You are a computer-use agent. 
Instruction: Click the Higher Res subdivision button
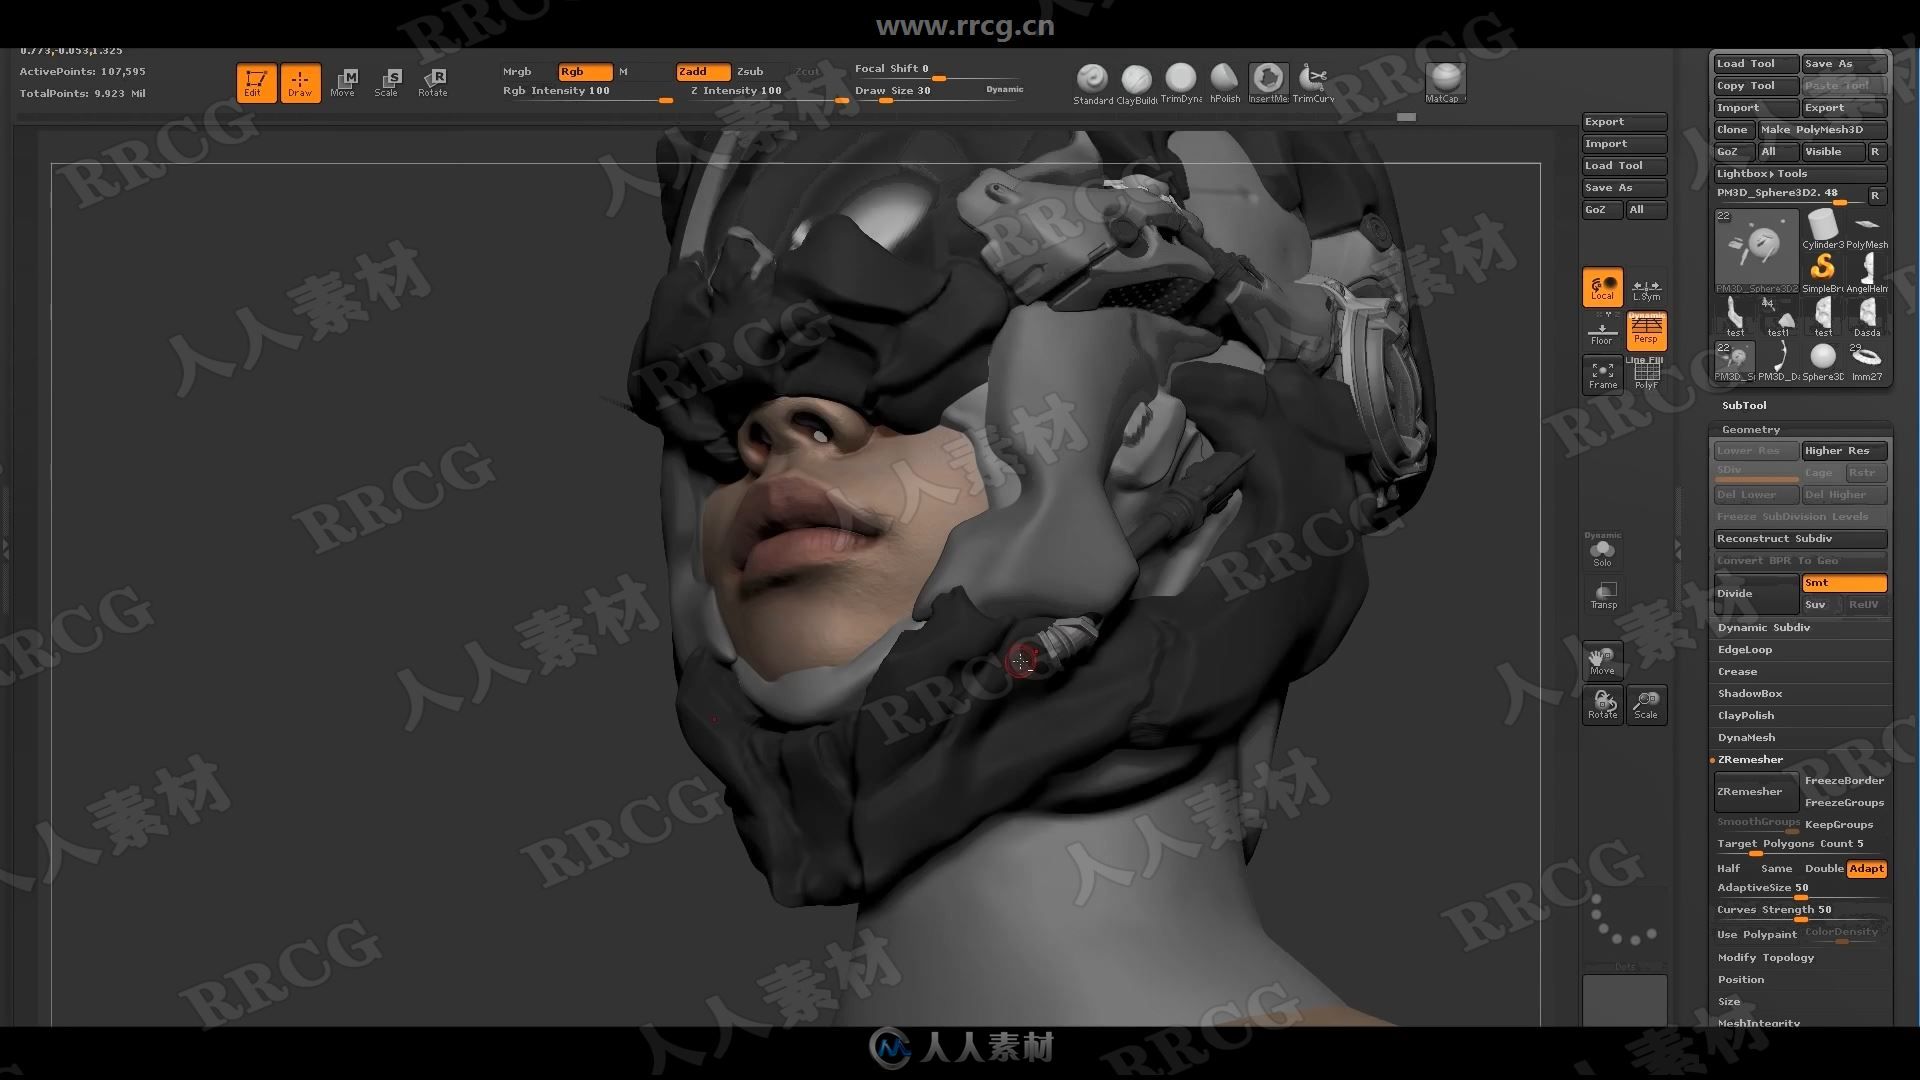(x=1837, y=450)
